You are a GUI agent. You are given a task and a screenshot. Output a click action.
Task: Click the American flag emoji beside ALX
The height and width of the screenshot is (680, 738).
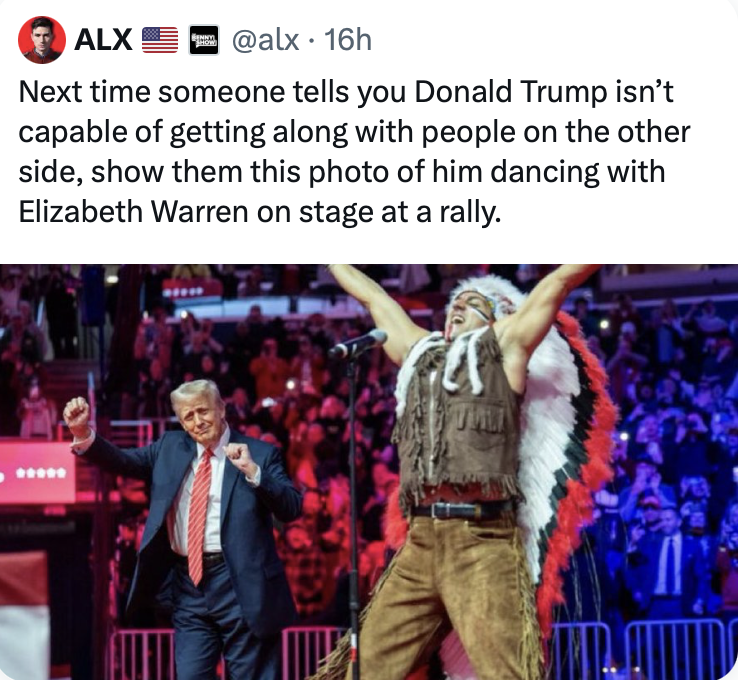[x=160, y=40]
